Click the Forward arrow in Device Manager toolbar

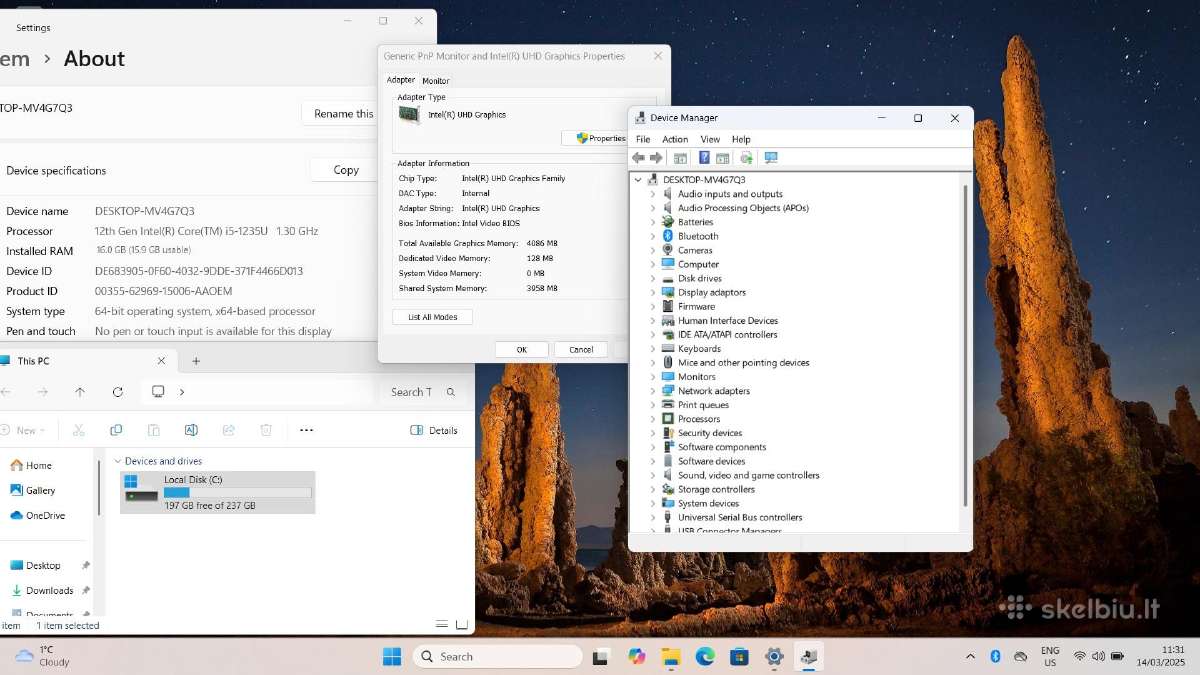pos(656,158)
